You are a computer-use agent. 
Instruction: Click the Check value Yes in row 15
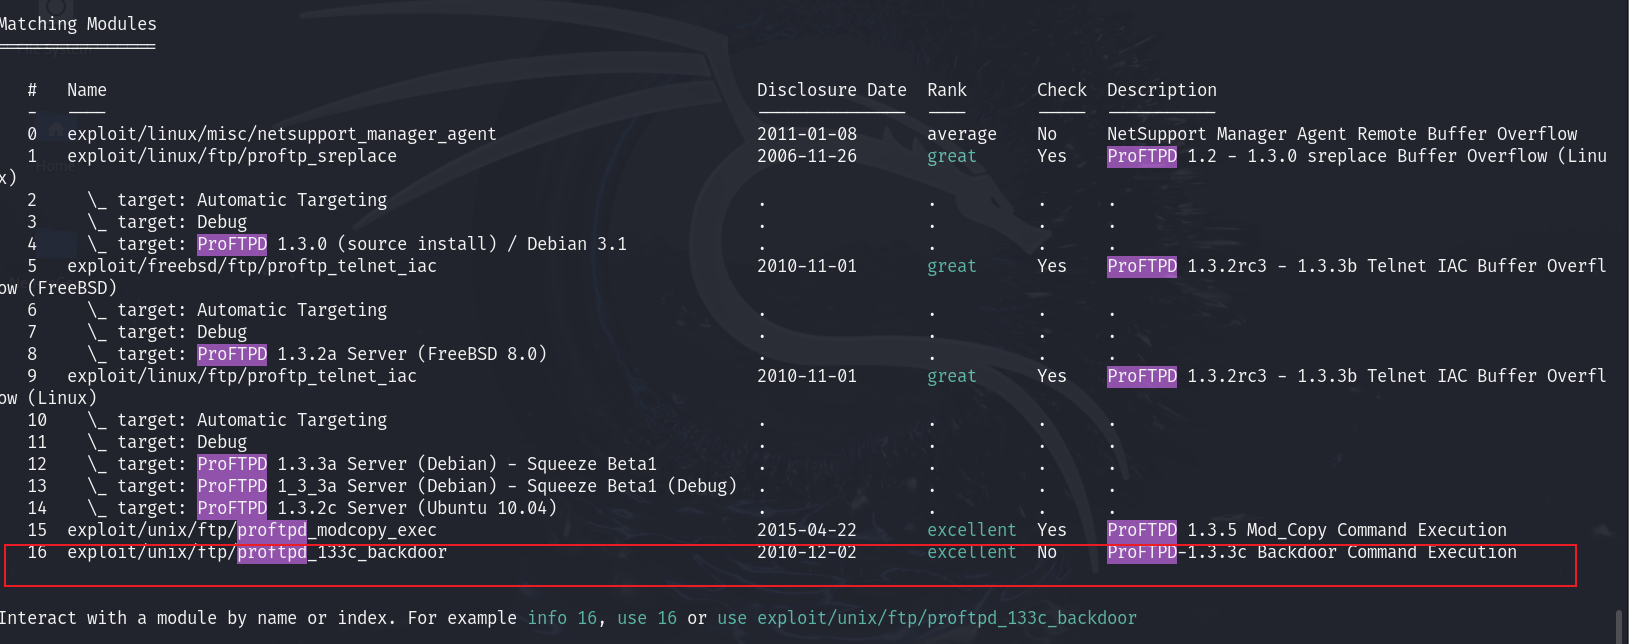1052,530
